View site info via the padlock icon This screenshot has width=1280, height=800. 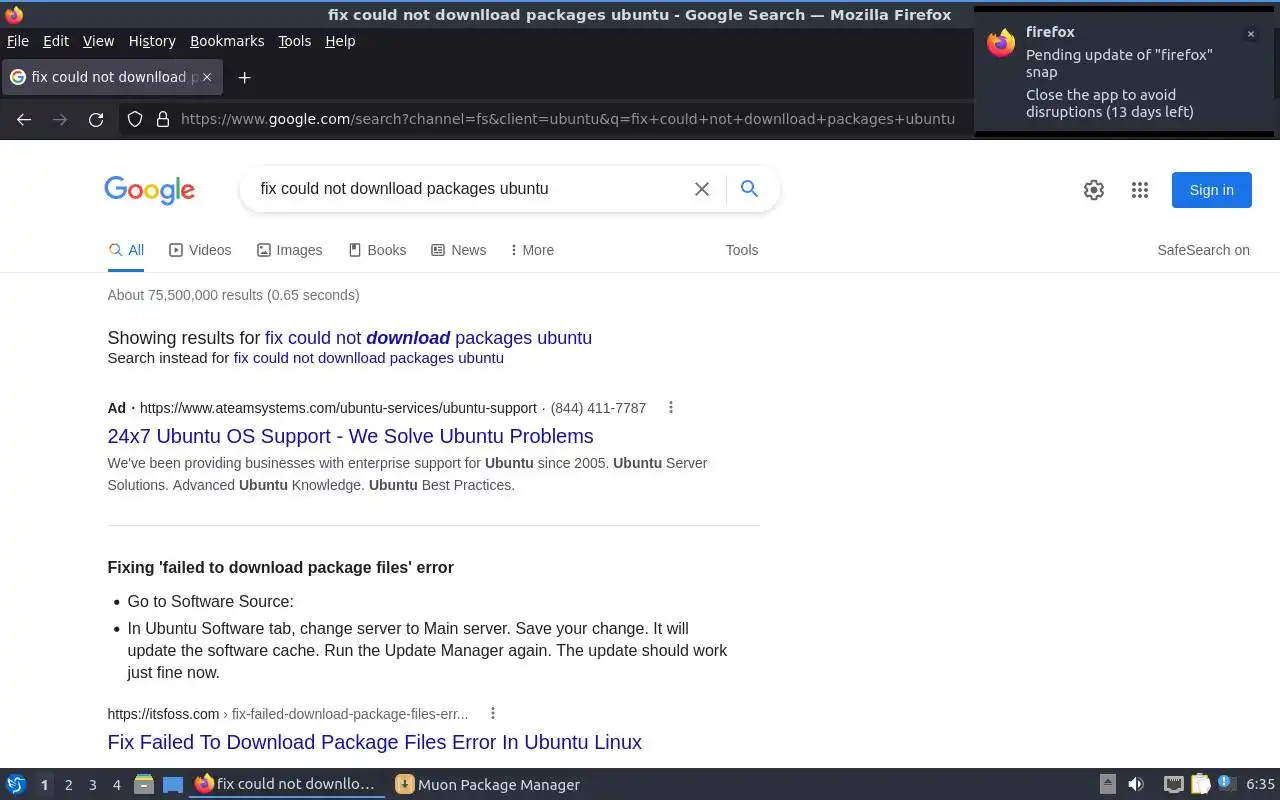click(x=163, y=119)
